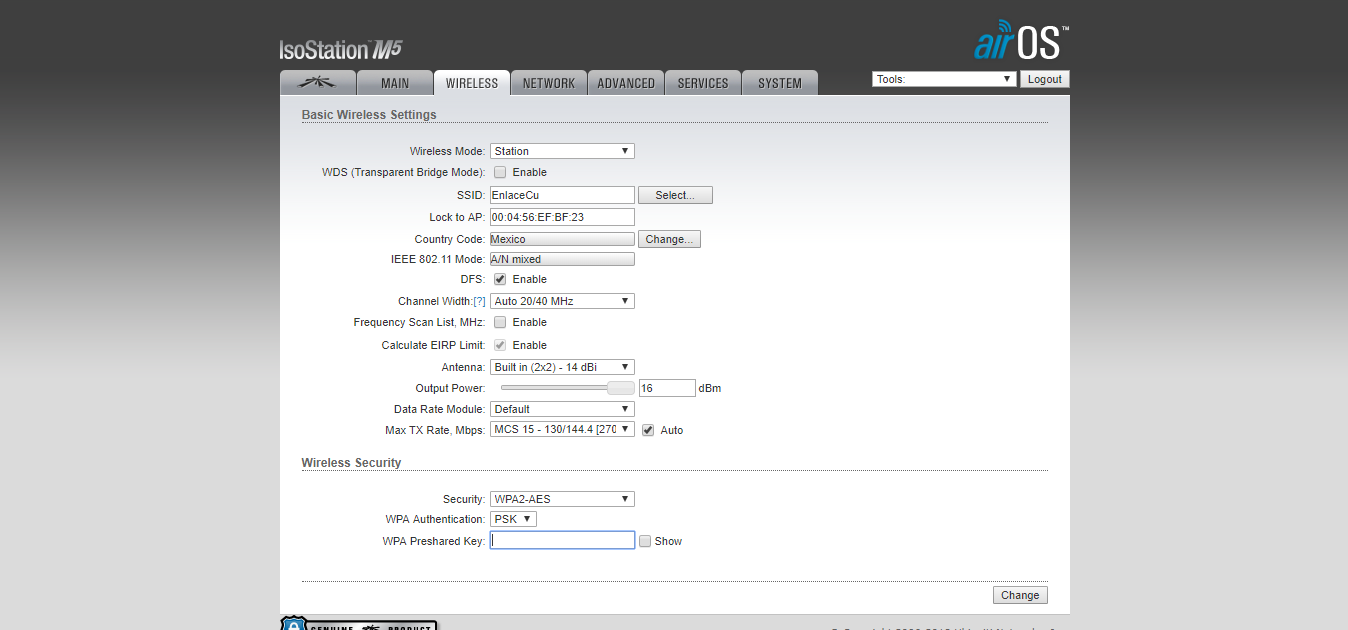Viewport: 1348px width, 630px height.
Task: Check Show box for WPA key
Action: point(645,541)
